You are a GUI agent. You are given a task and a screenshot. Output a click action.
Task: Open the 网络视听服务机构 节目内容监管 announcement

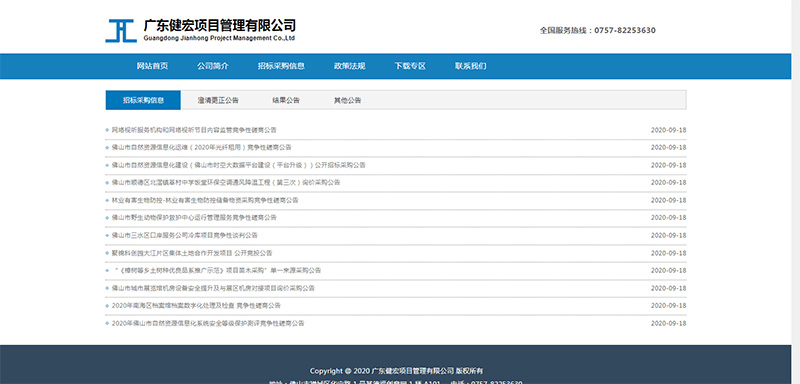point(194,130)
